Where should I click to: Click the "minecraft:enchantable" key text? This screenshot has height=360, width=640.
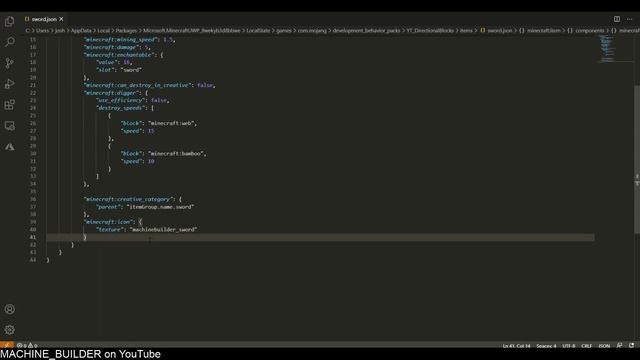point(118,55)
